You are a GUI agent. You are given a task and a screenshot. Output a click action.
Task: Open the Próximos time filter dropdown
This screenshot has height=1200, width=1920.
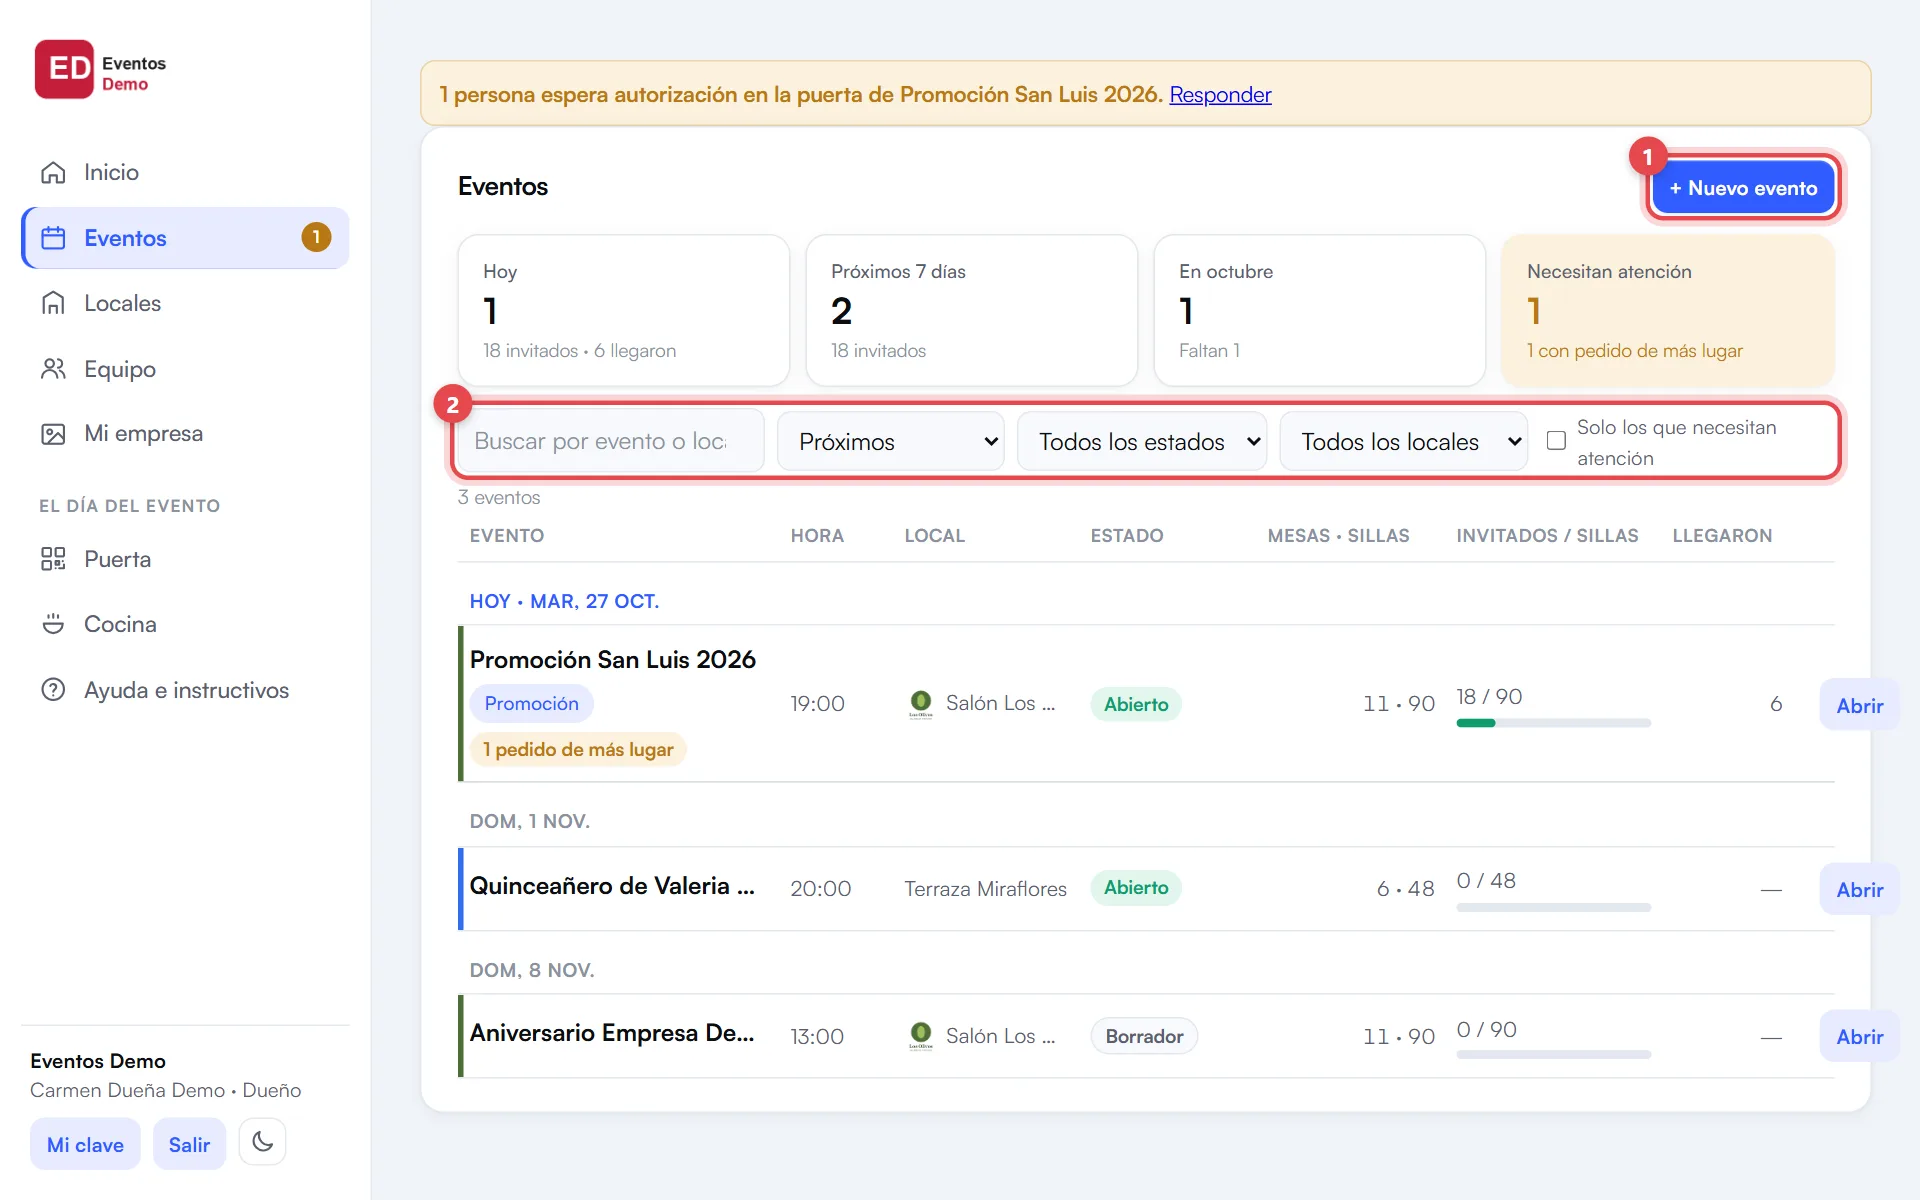click(x=891, y=441)
